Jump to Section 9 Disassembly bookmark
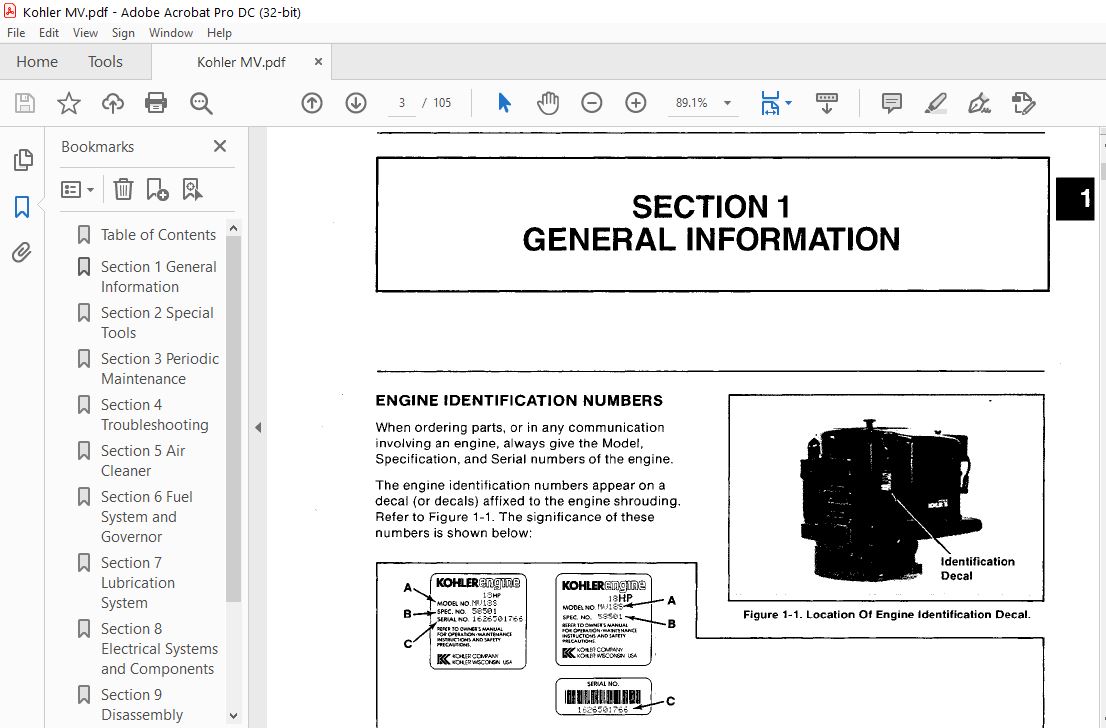 (x=142, y=704)
